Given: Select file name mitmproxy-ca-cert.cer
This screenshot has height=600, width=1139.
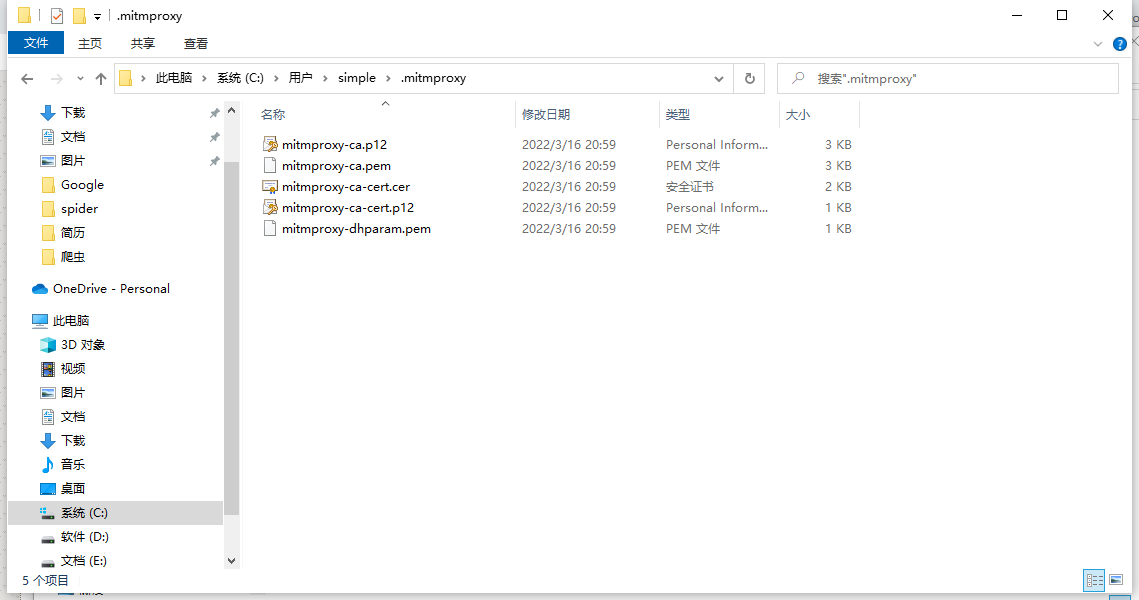Looking at the screenshot, I should tap(346, 187).
